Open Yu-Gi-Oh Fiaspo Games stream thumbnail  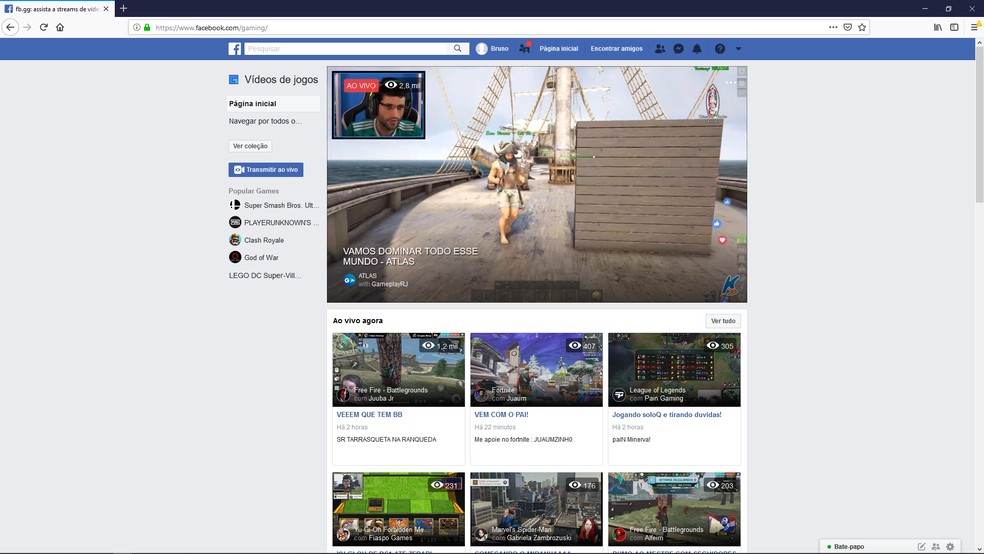pyautogui.click(x=398, y=509)
